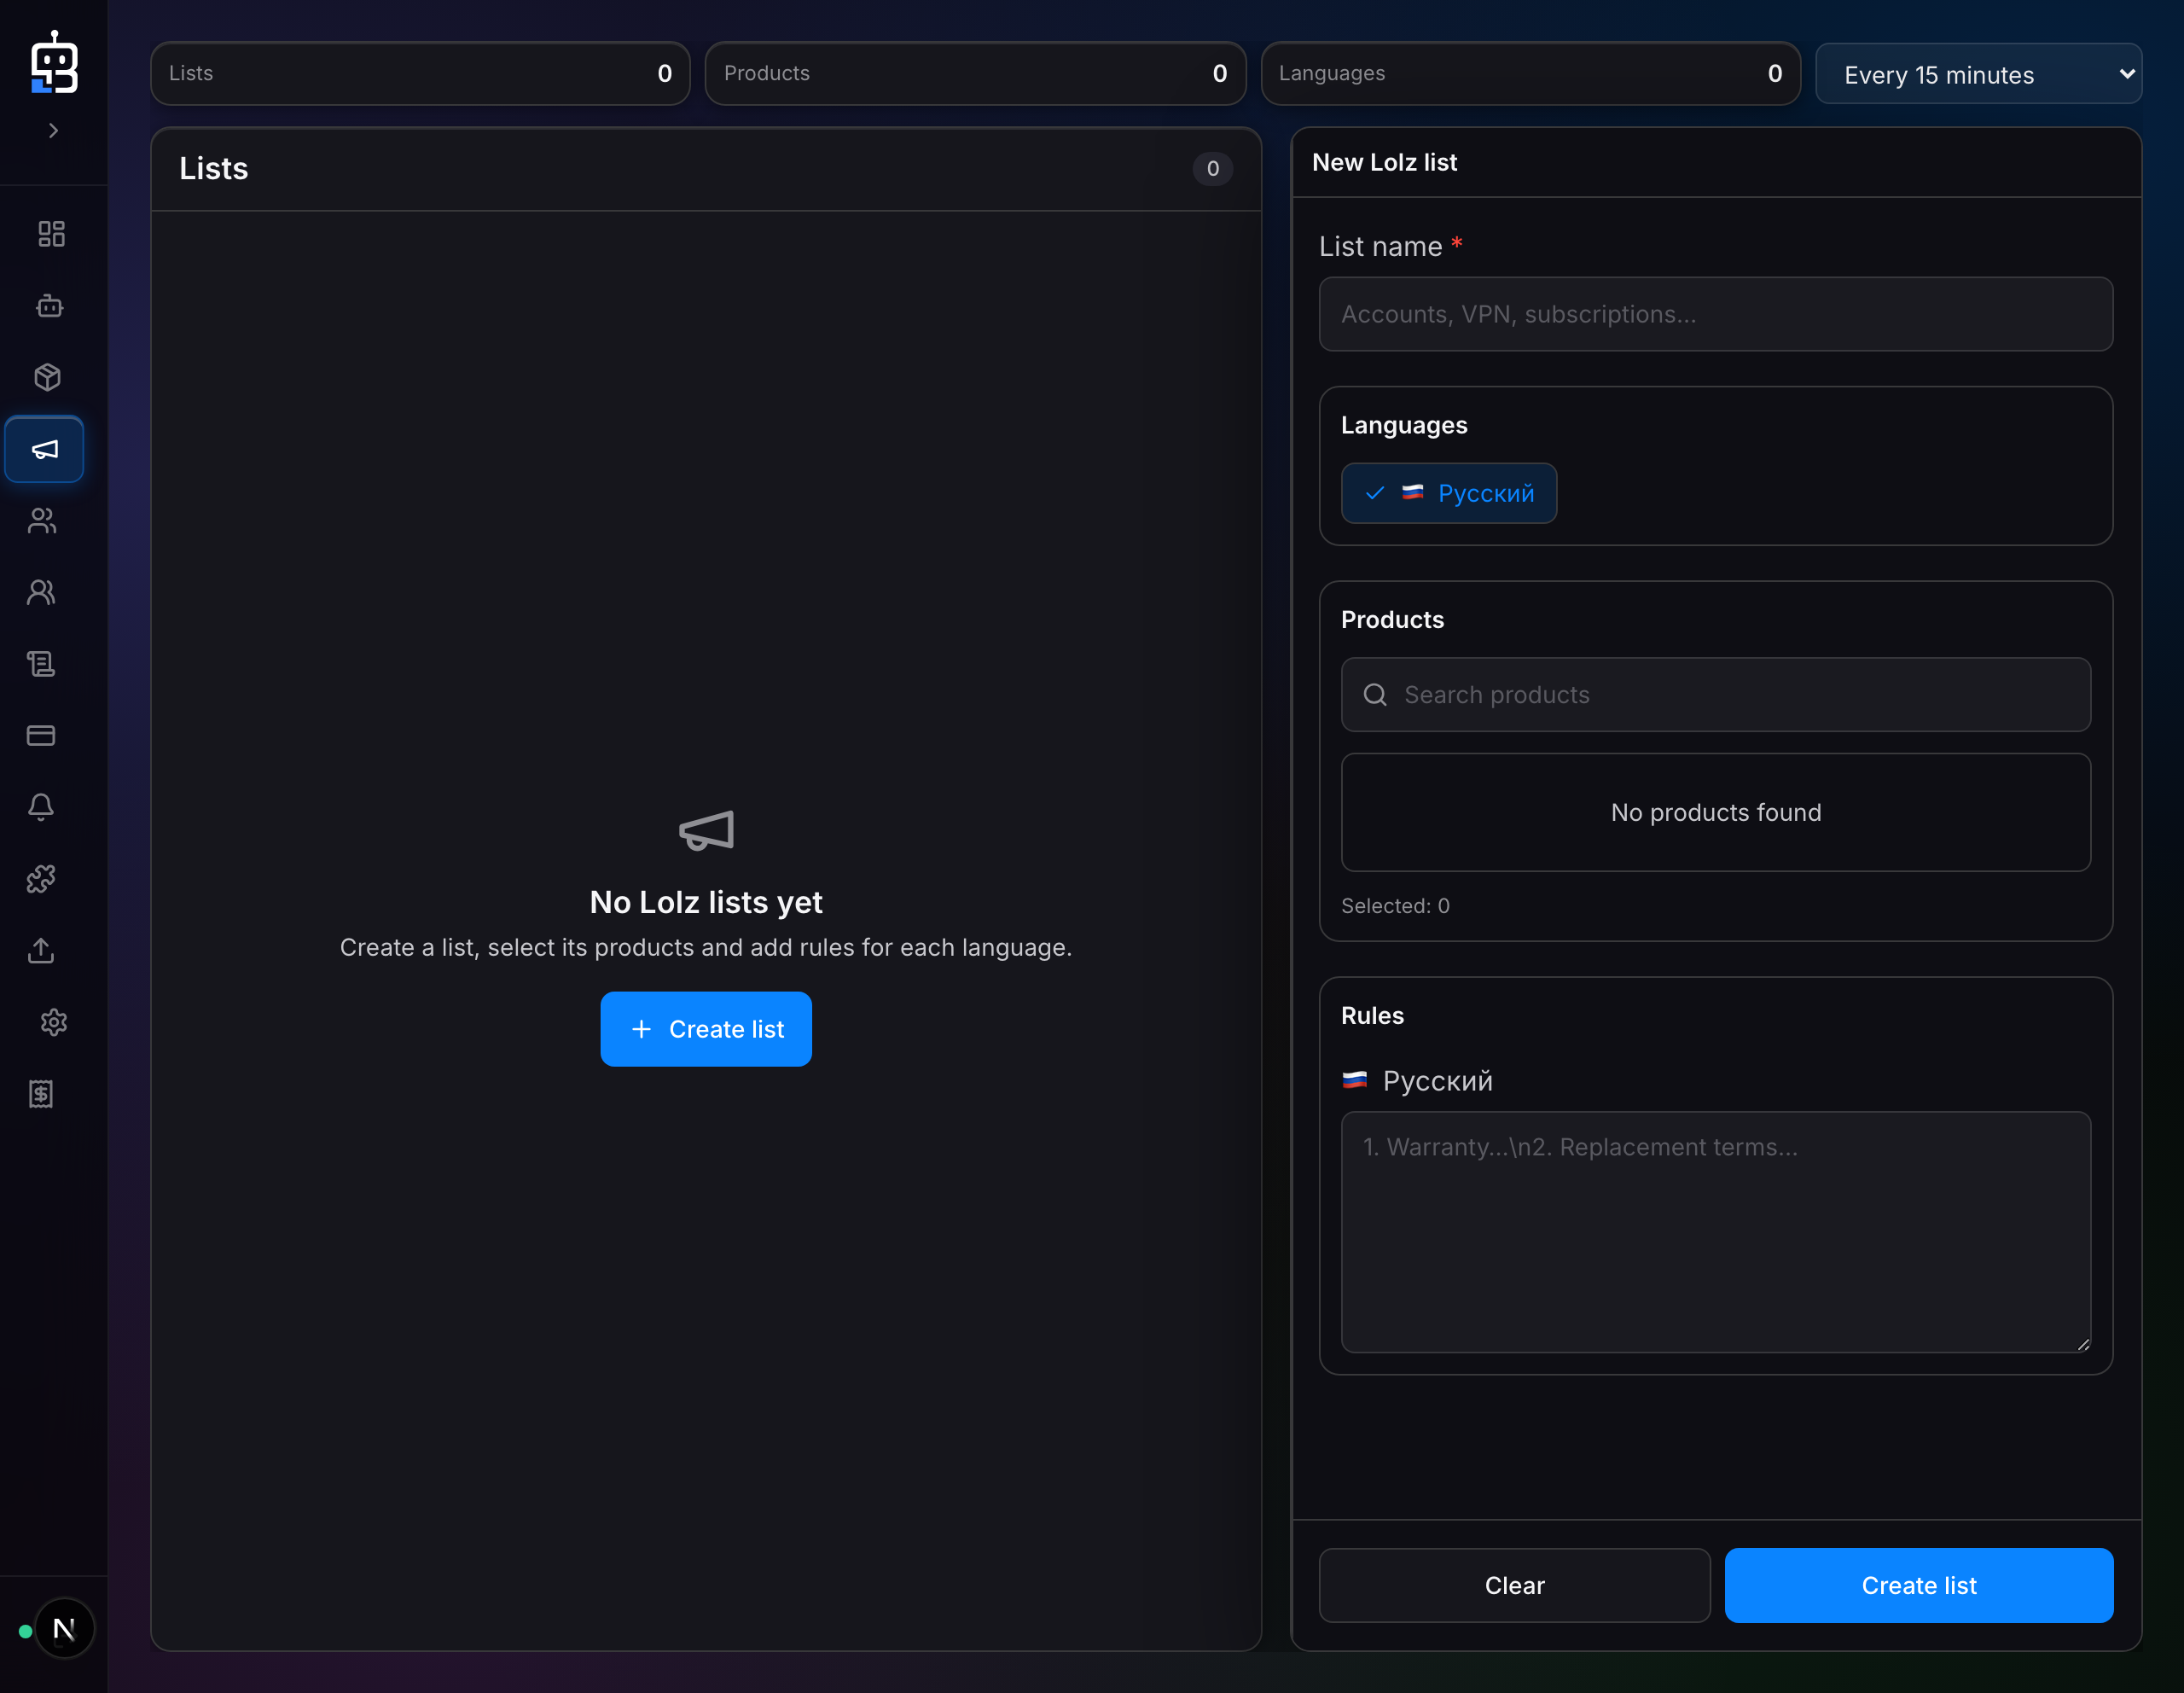Screen dimensions: 2184x1693
Task: Open the group users icon in sidebar
Action: click(42, 521)
